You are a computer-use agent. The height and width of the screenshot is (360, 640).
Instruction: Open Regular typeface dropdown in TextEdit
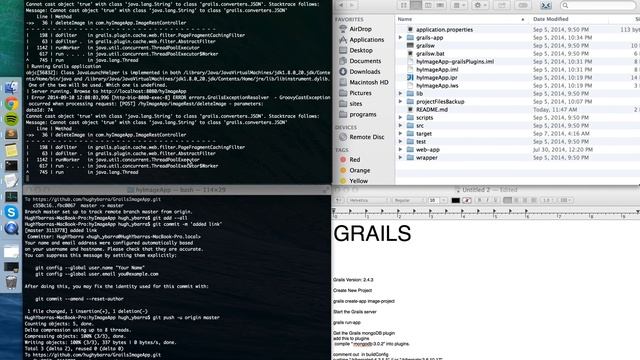pyautogui.click(x=408, y=200)
